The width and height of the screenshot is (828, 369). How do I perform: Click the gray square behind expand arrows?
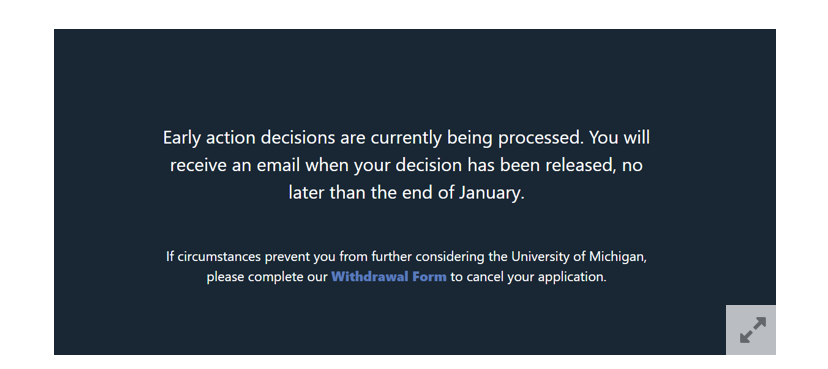[750, 329]
